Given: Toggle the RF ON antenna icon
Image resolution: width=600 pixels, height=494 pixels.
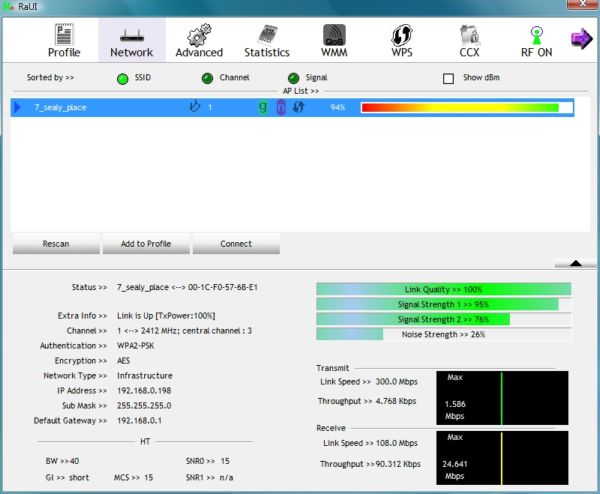Looking at the screenshot, I should [x=537, y=35].
